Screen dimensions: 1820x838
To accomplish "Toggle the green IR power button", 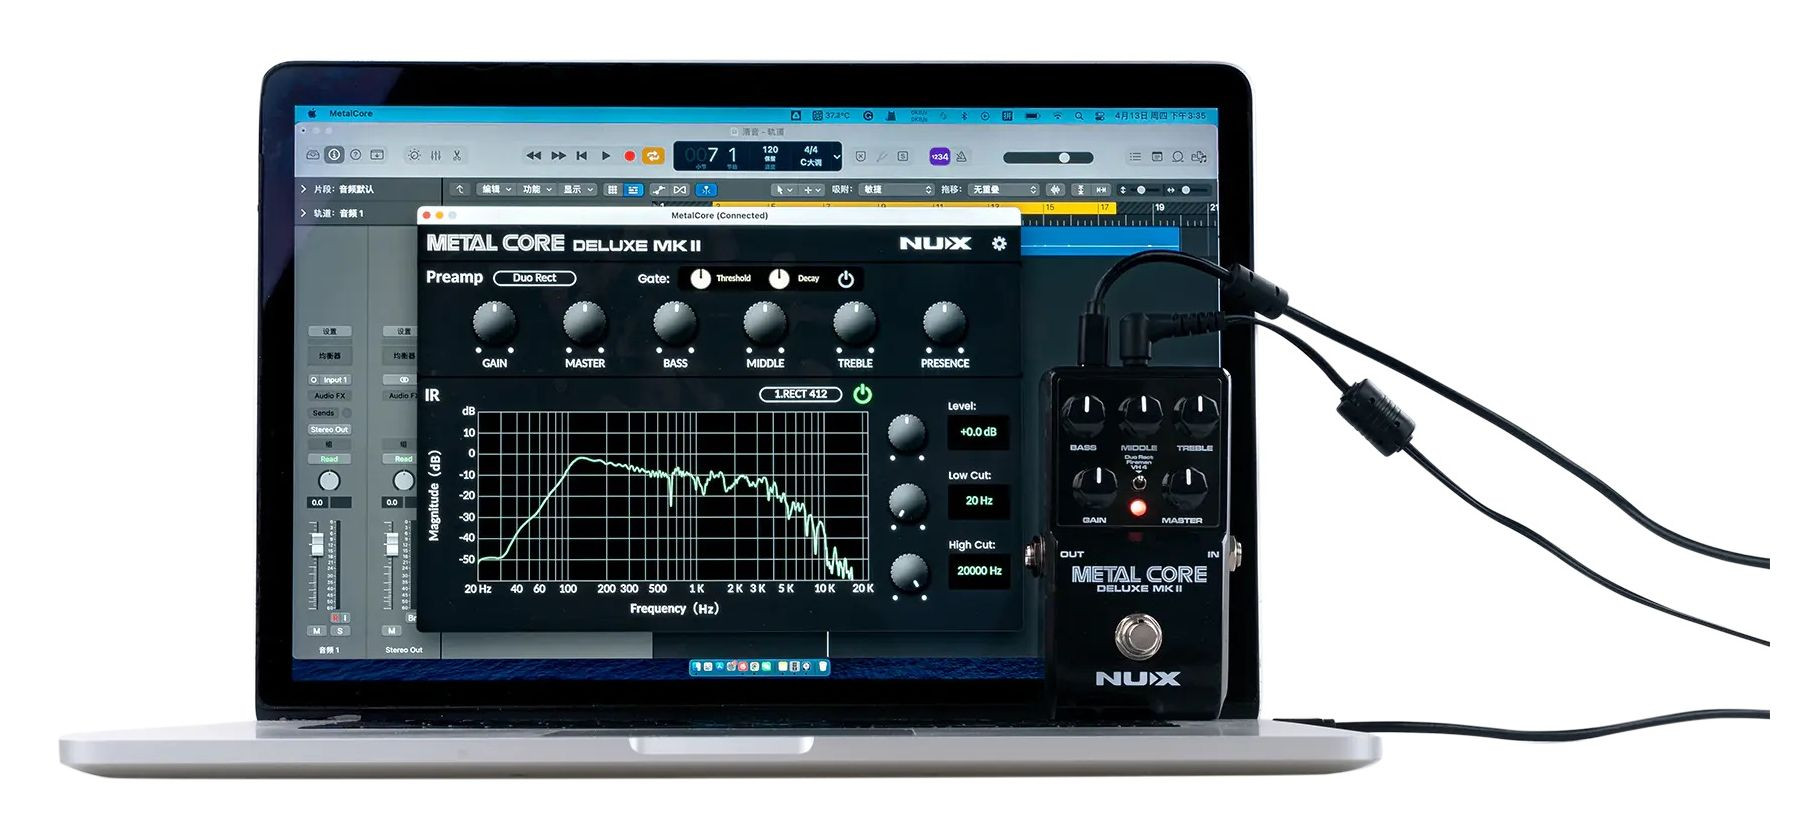I will (862, 394).
